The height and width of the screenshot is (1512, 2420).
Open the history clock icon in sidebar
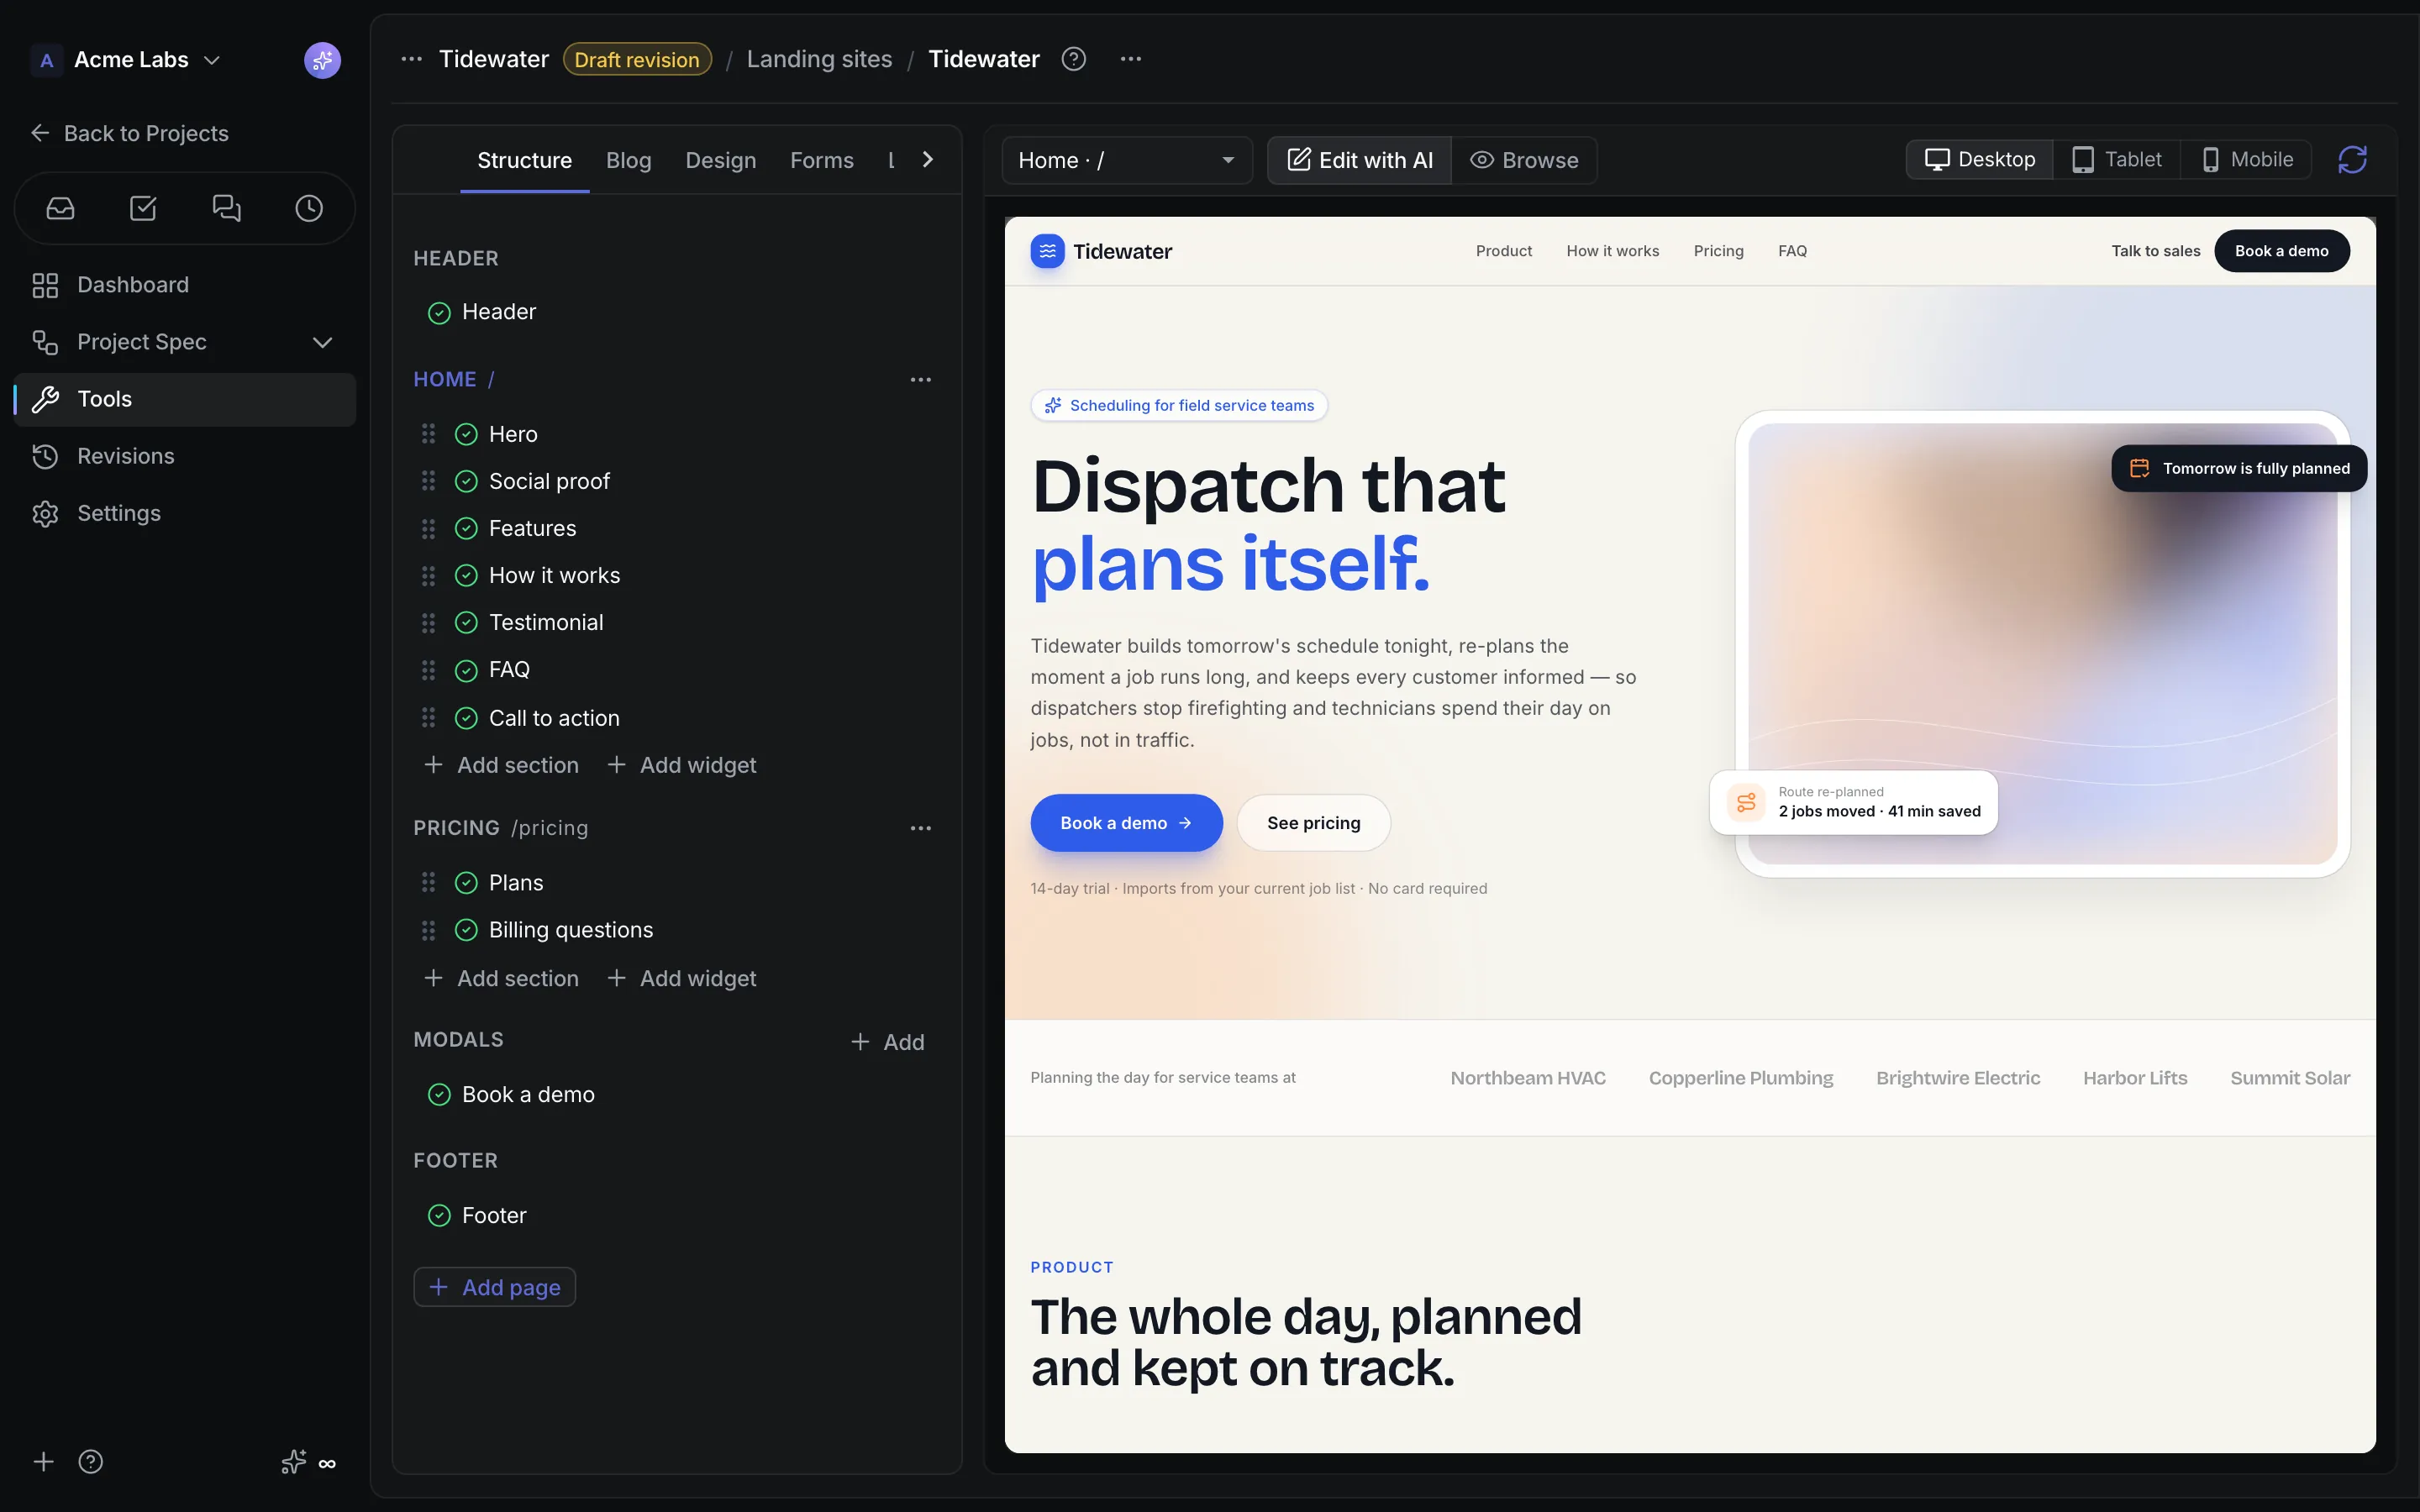point(309,208)
